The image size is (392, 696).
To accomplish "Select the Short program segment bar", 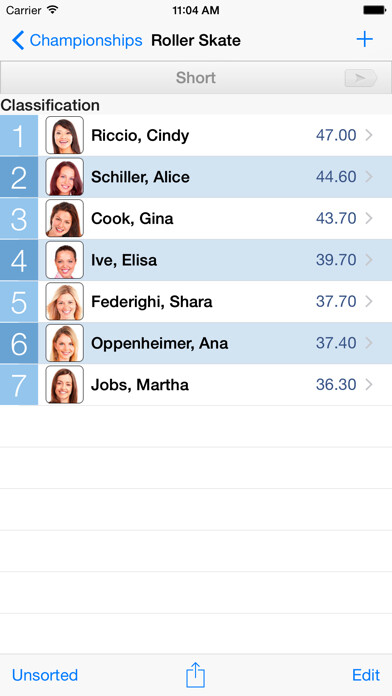I will [196, 78].
